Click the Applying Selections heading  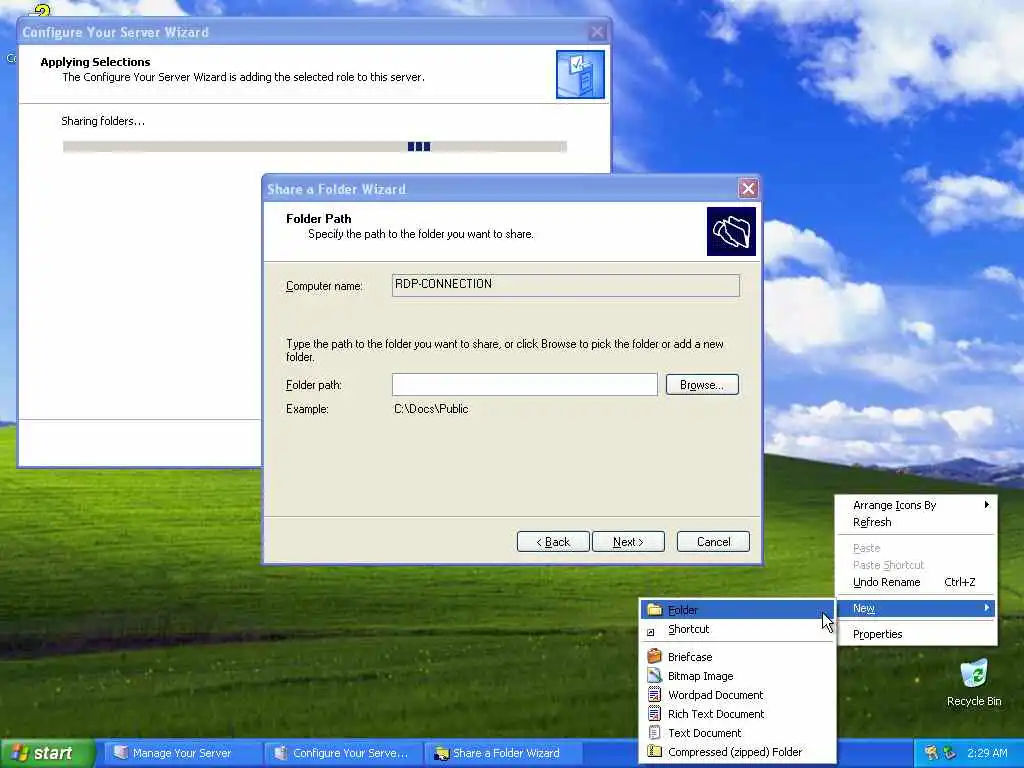(x=95, y=62)
